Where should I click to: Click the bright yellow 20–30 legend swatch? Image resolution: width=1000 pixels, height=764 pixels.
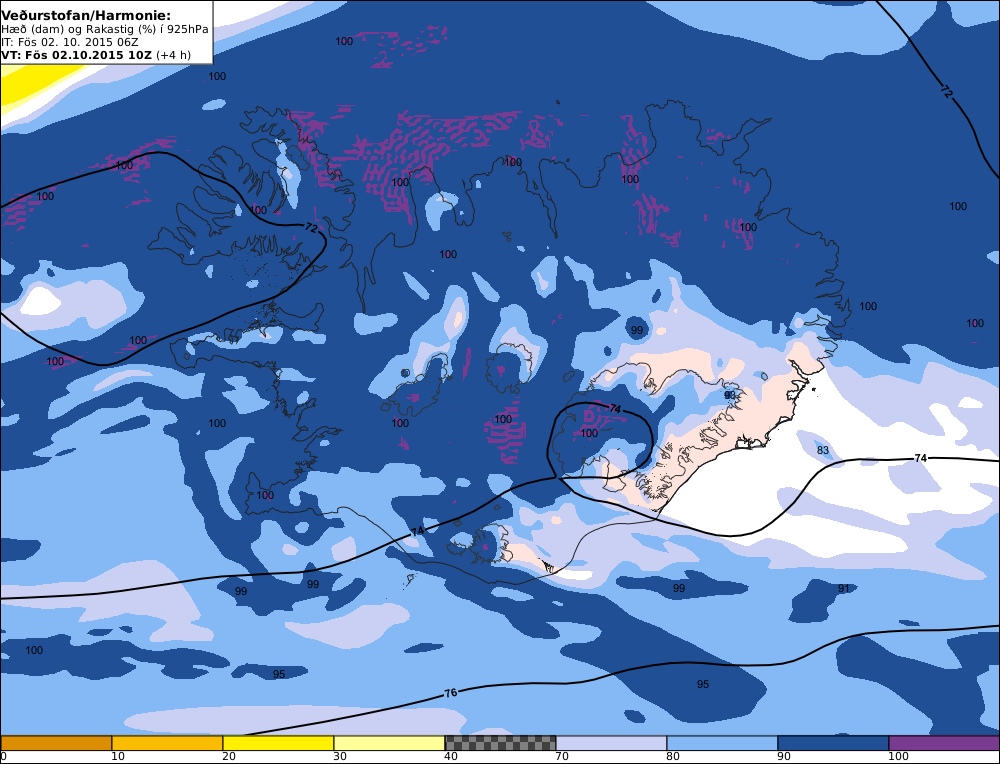278,743
